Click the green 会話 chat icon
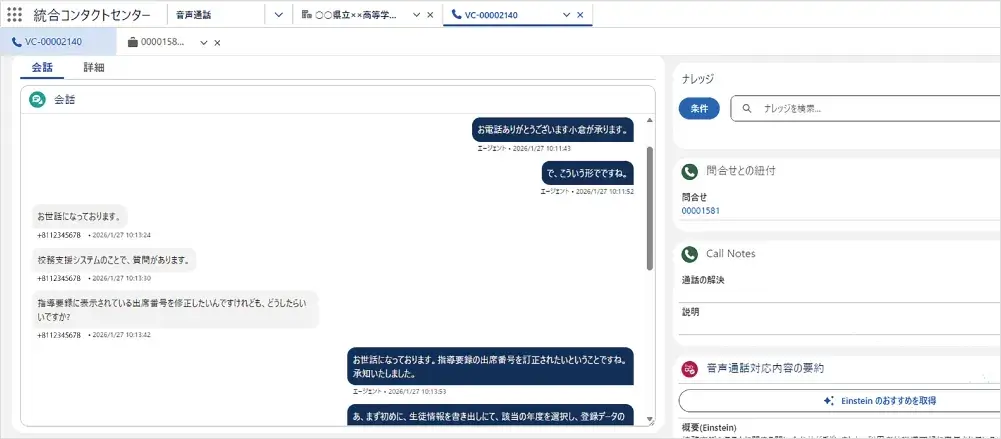This screenshot has height=439, width=1001. [37, 100]
